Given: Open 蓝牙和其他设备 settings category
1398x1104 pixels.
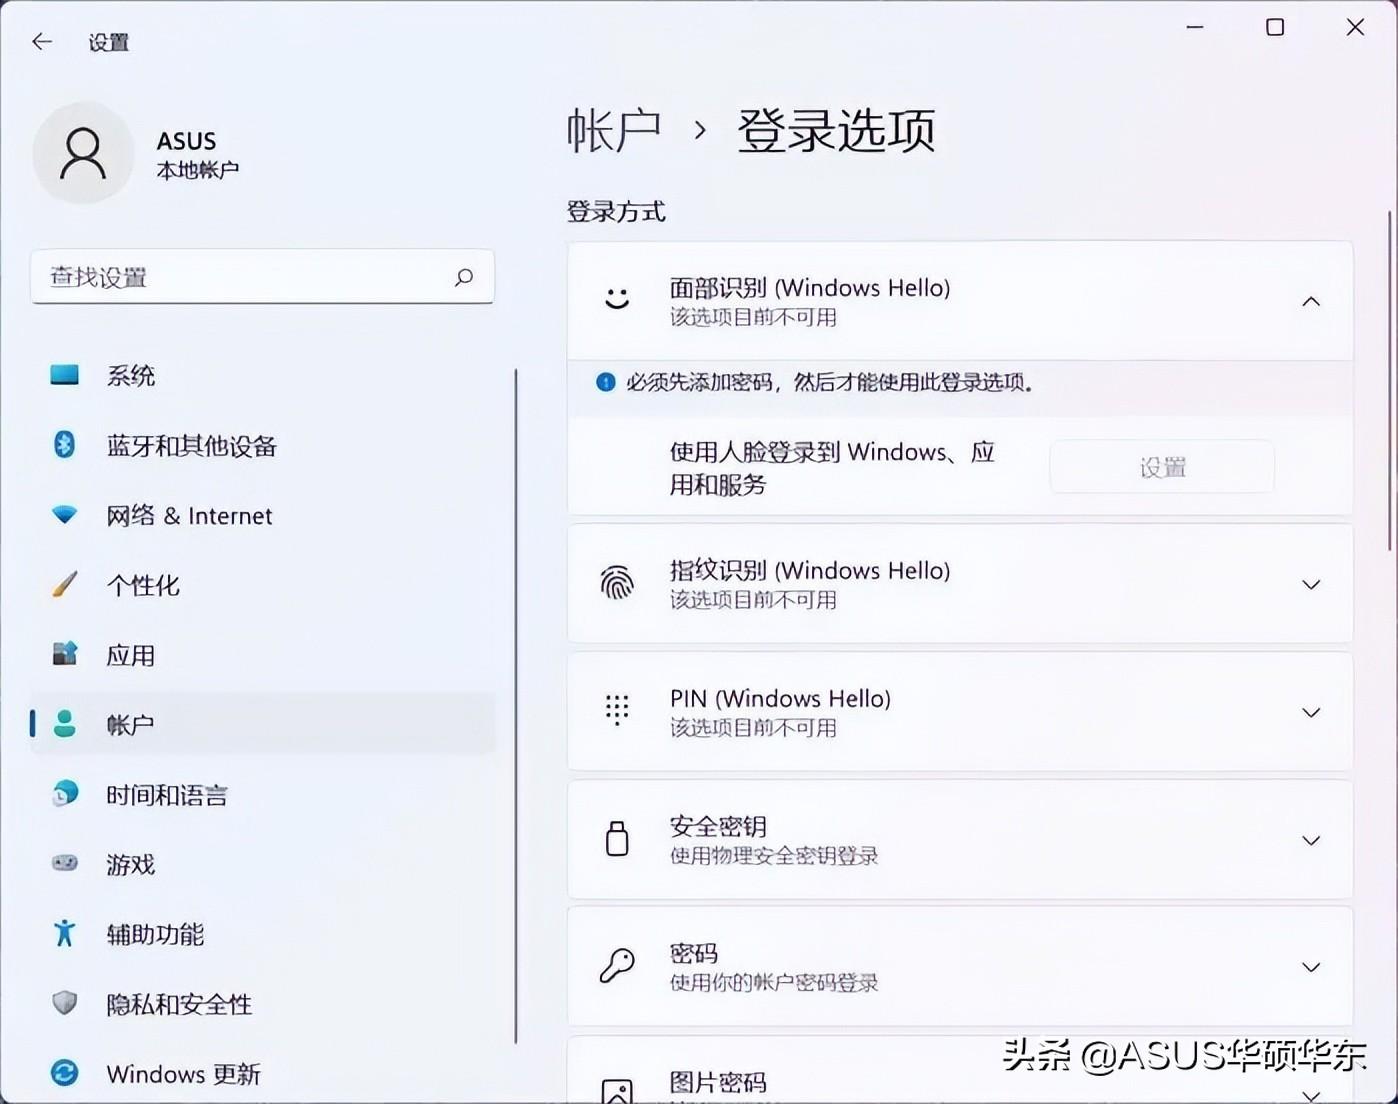Looking at the screenshot, I should pos(263,446).
